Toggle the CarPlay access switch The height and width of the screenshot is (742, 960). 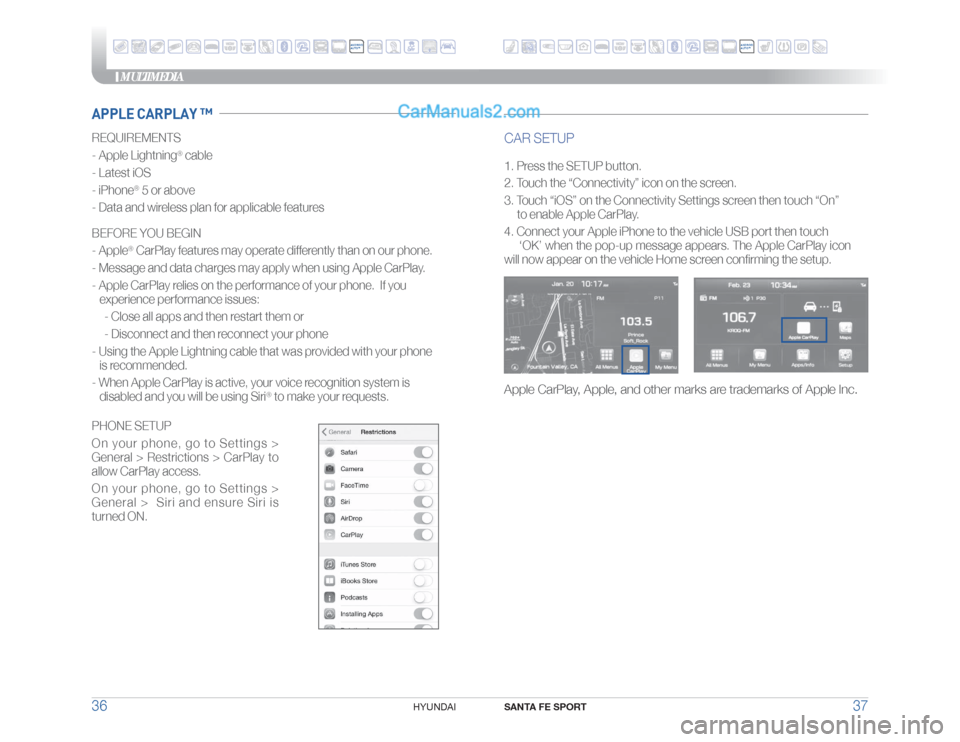pos(423,535)
